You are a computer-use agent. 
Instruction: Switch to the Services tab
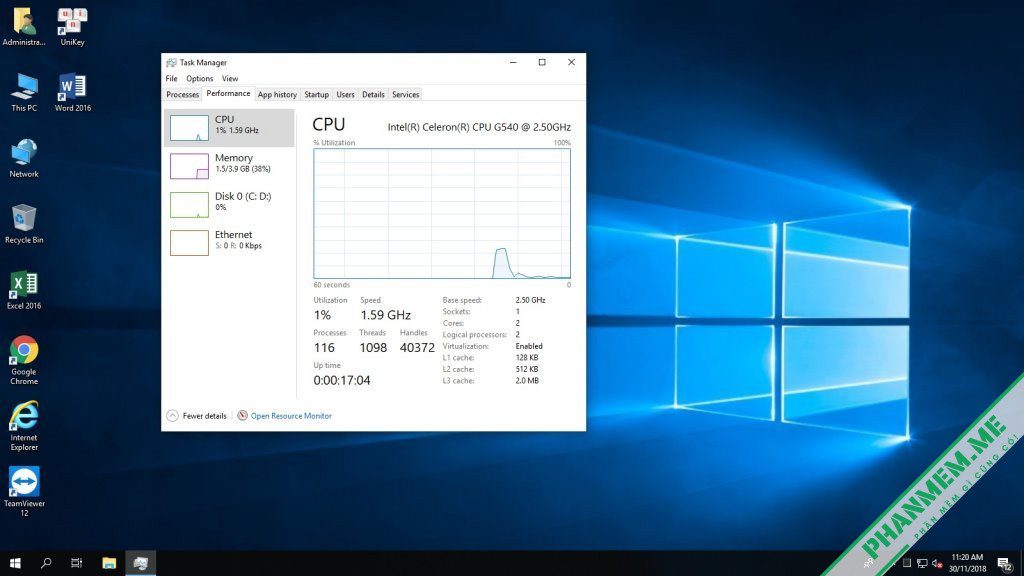point(406,95)
